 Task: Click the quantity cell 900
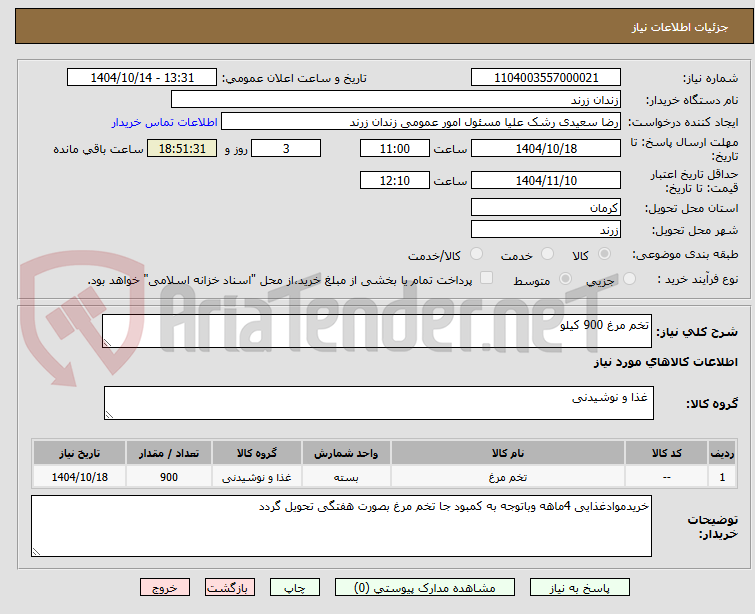pos(169,477)
